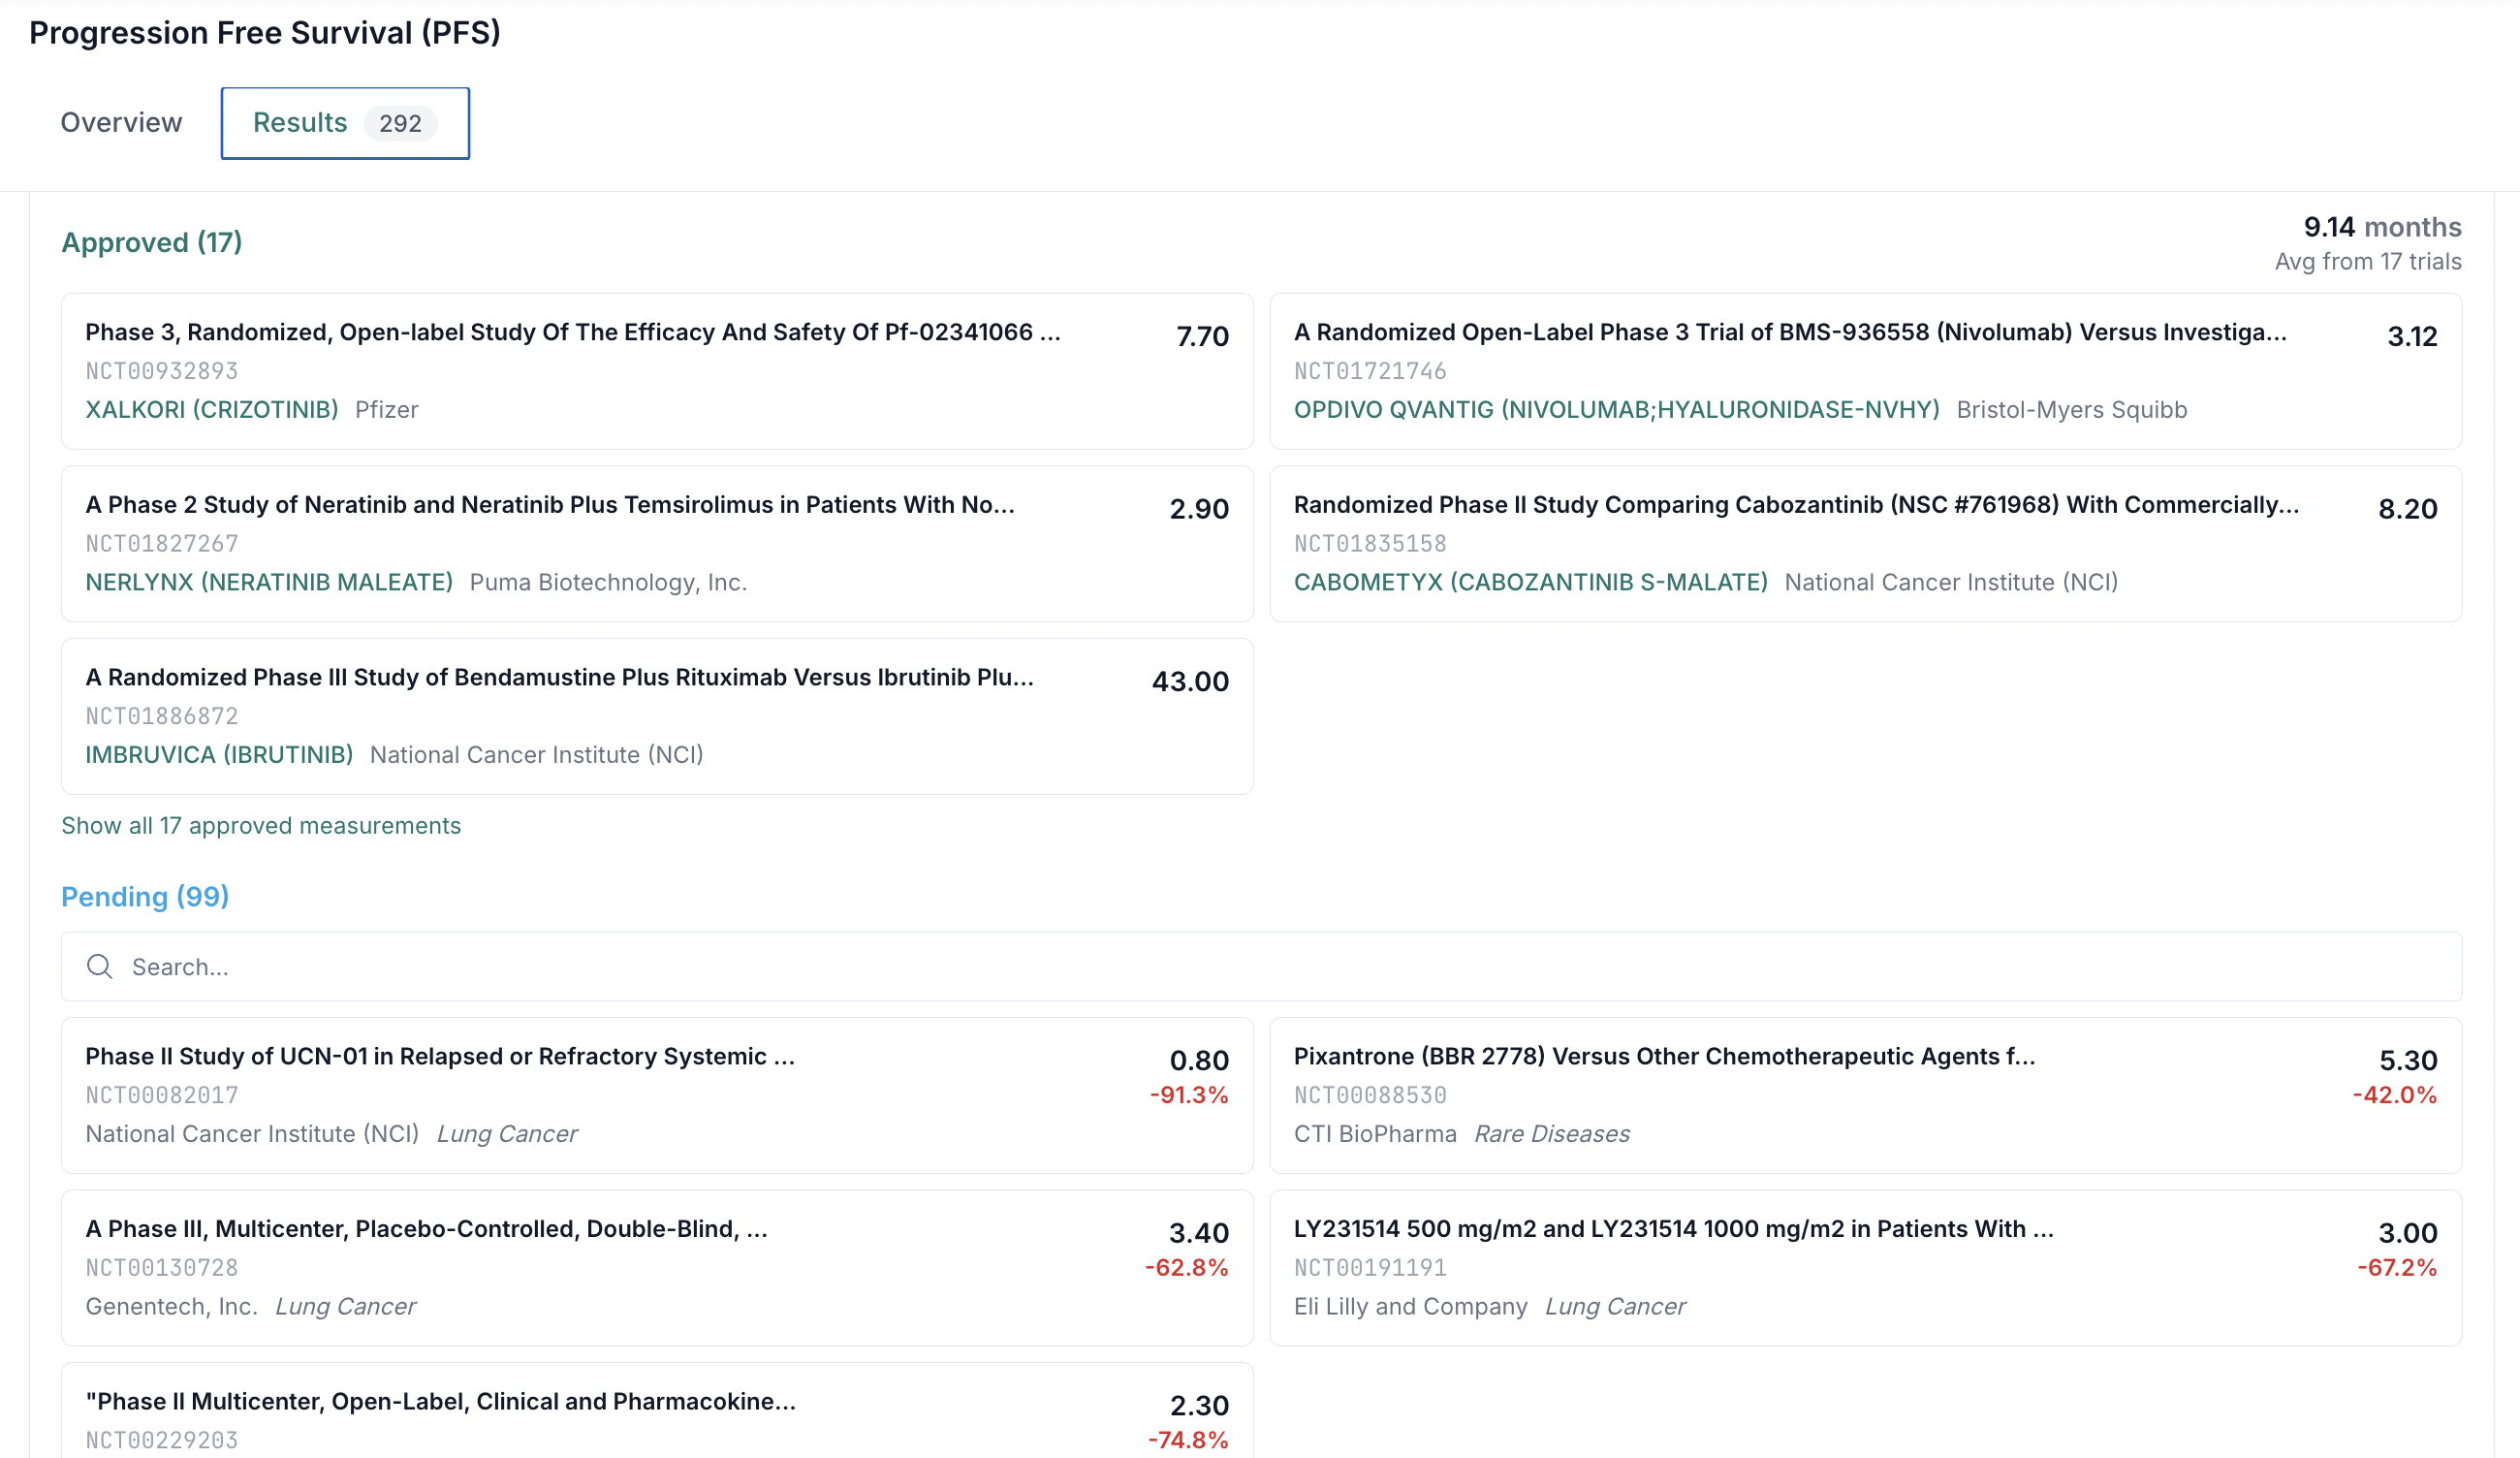The width and height of the screenshot is (2520, 1458).
Task: Click the search magnifier icon in Pending
Action: pos(99,966)
